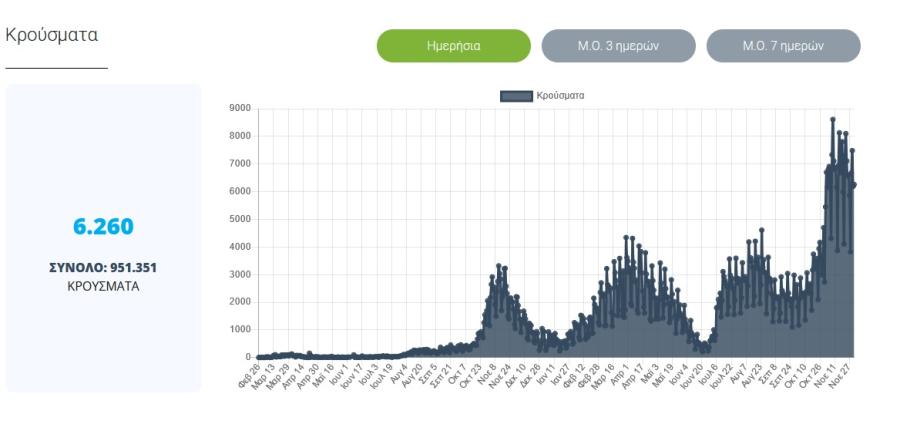
Task: Click the Ιαν 11 x-axis date label
Action: 546,374
